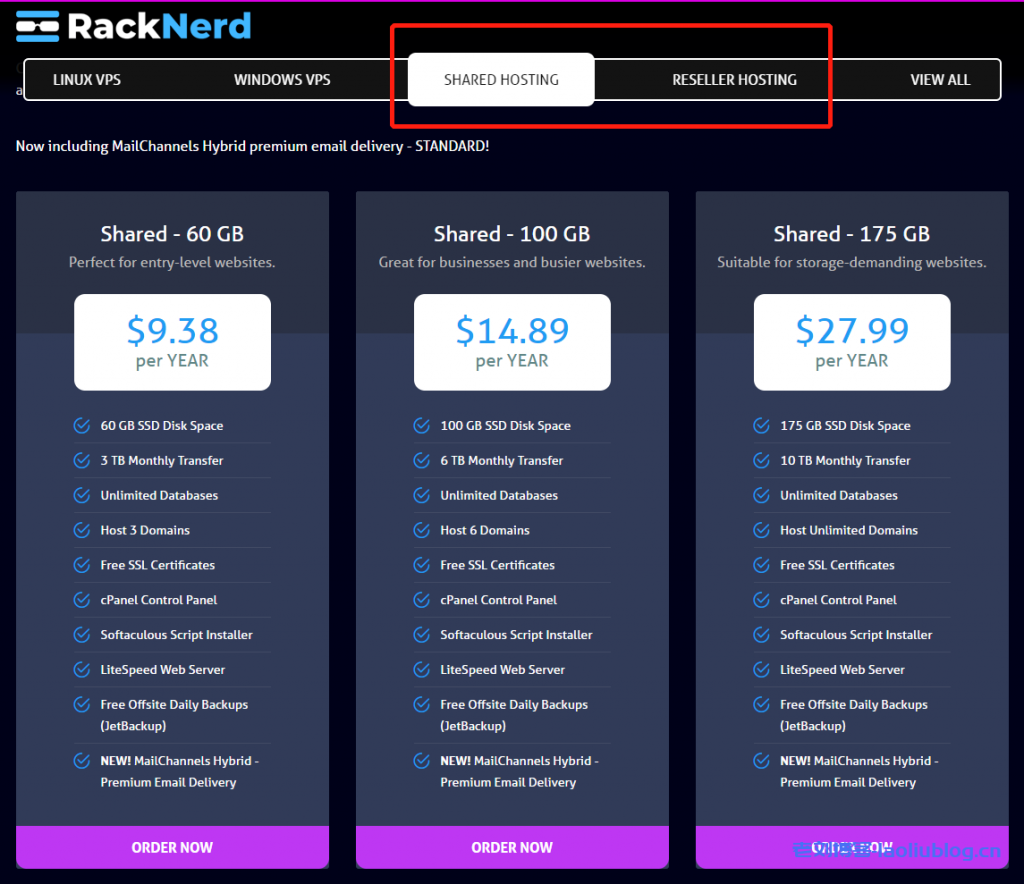The height and width of the screenshot is (884, 1024).
Task: Click the Shared - 175 GB plan heading
Action: click(852, 234)
